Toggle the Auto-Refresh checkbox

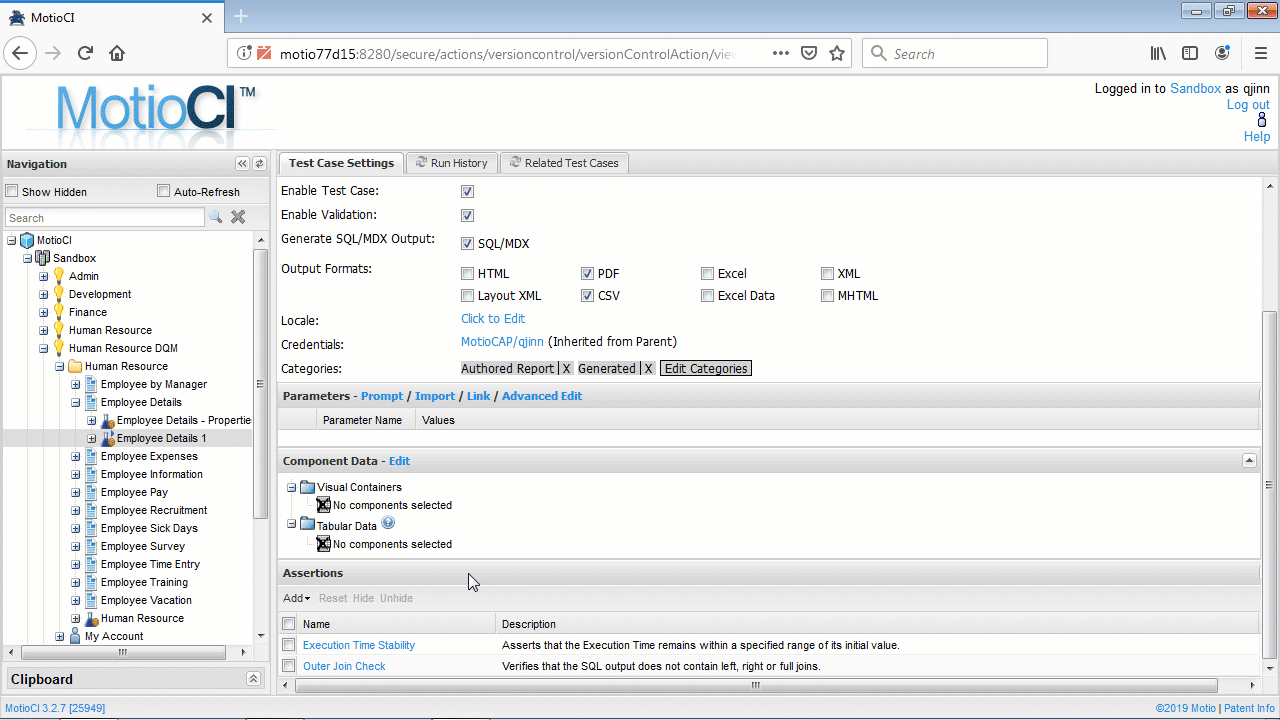pos(164,191)
